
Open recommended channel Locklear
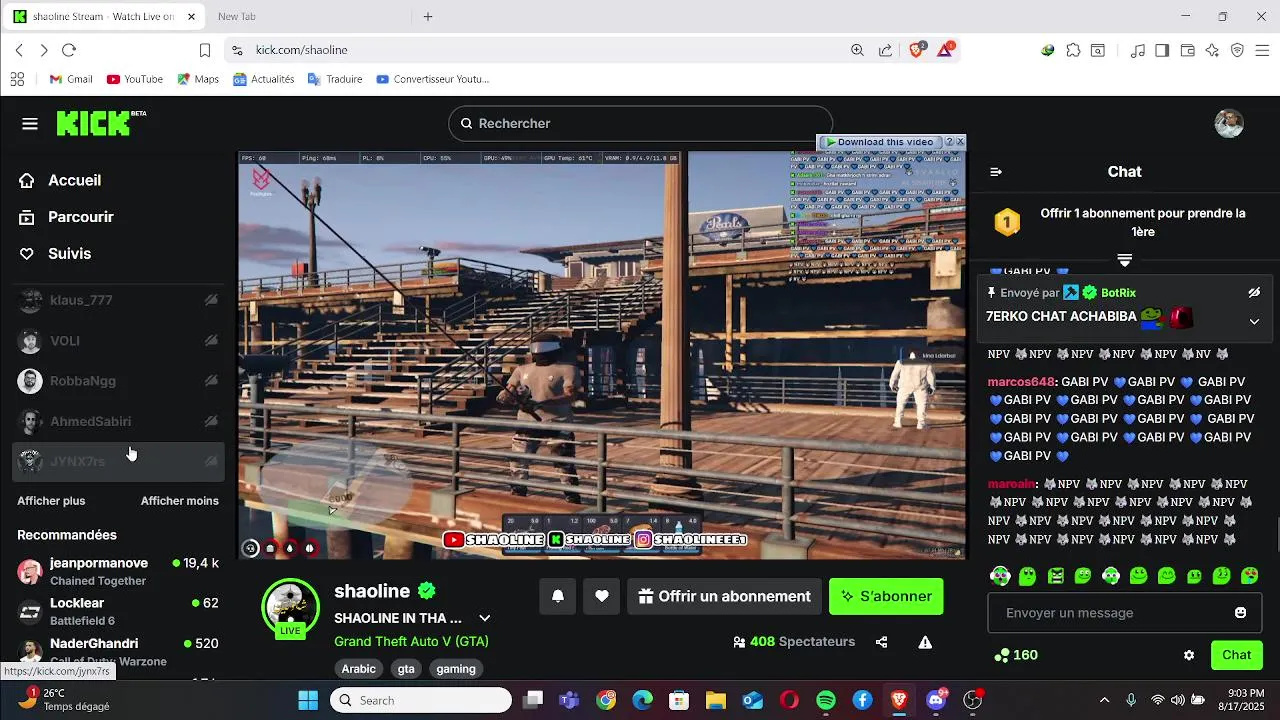click(x=119, y=611)
